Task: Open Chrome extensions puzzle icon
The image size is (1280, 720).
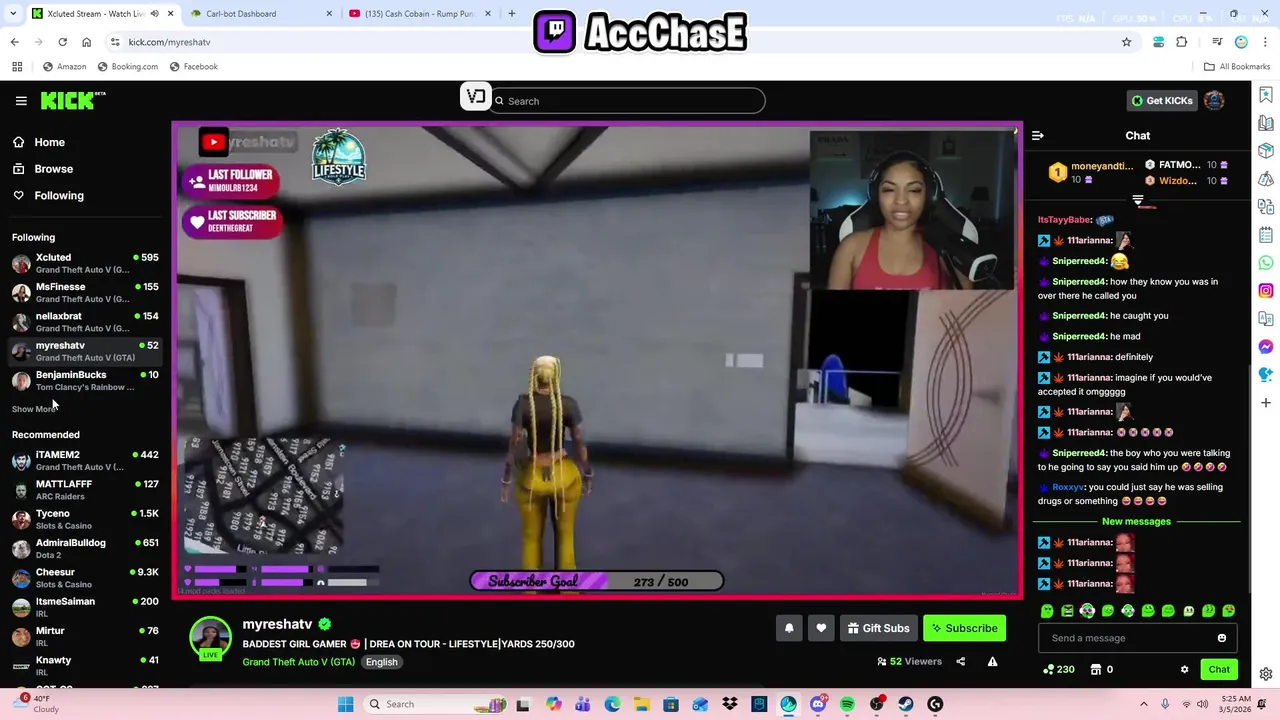Action: (1182, 42)
